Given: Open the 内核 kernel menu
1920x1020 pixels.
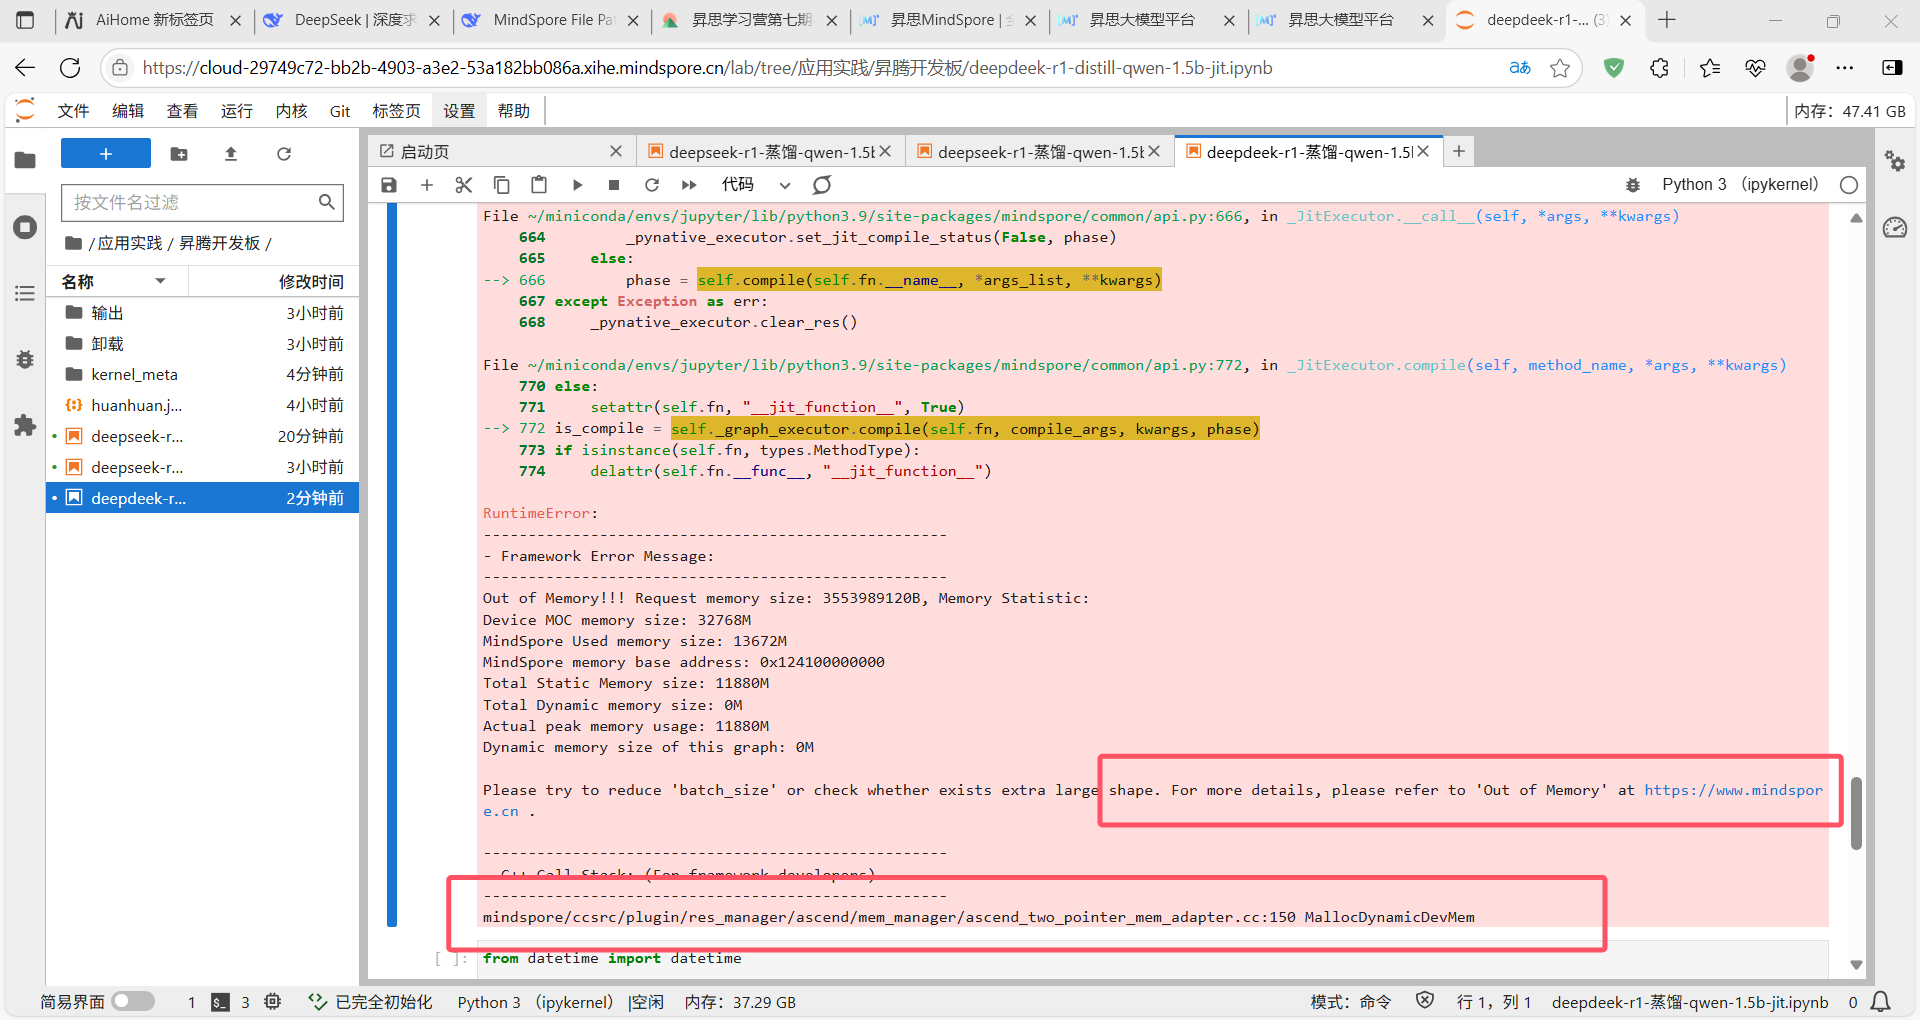Looking at the screenshot, I should click(291, 111).
